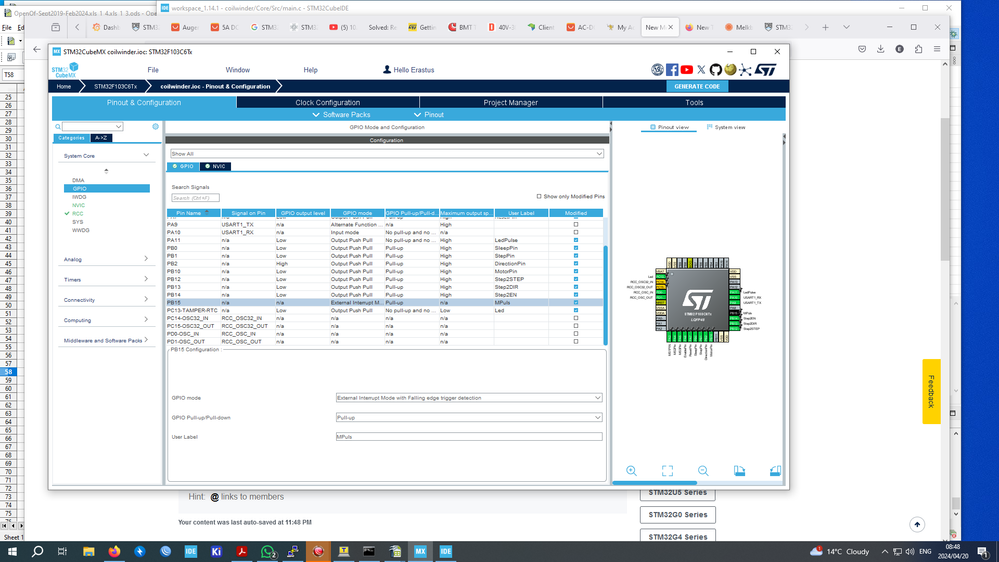Open File Explorer from the taskbar
The width and height of the screenshot is (999, 562).
pyautogui.click(x=89, y=551)
